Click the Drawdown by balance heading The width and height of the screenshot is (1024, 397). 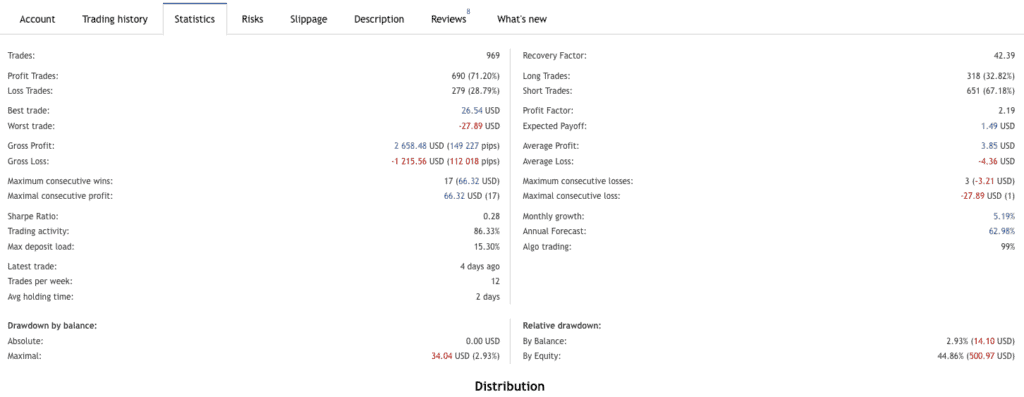click(52, 325)
